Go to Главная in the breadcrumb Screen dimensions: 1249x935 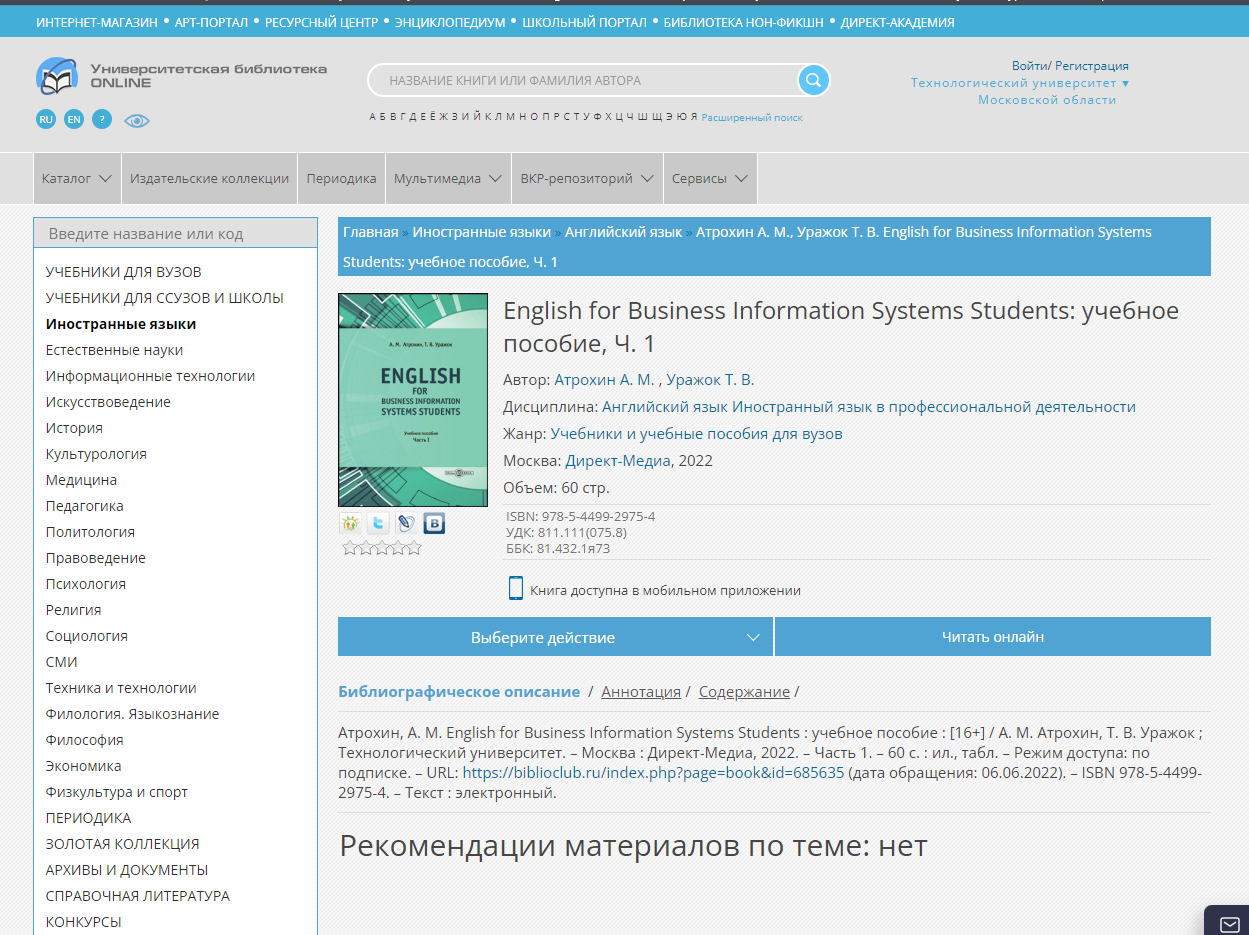point(370,232)
